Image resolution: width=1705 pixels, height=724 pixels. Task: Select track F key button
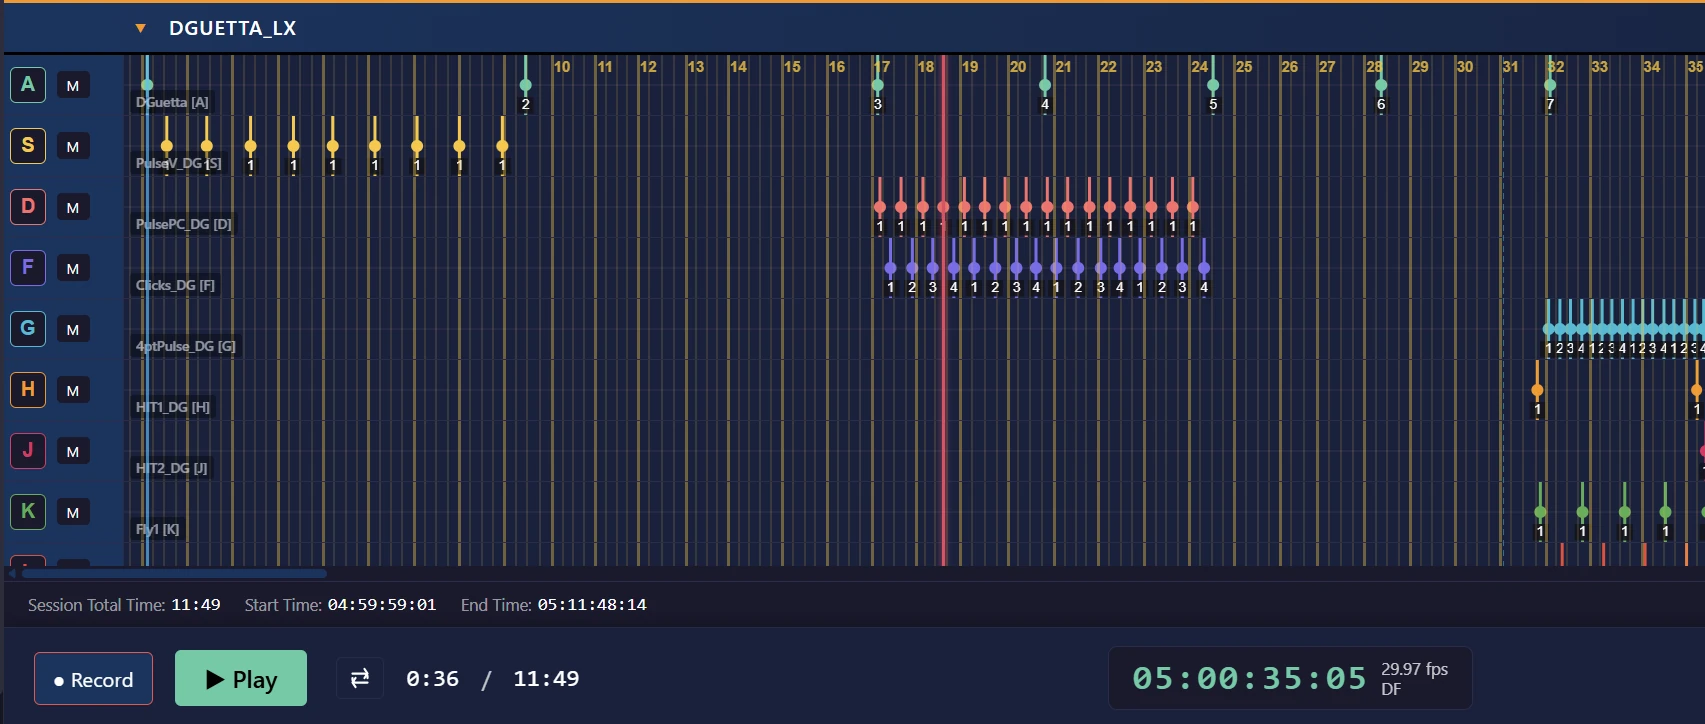pyautogui.click(x=28, y=268)
